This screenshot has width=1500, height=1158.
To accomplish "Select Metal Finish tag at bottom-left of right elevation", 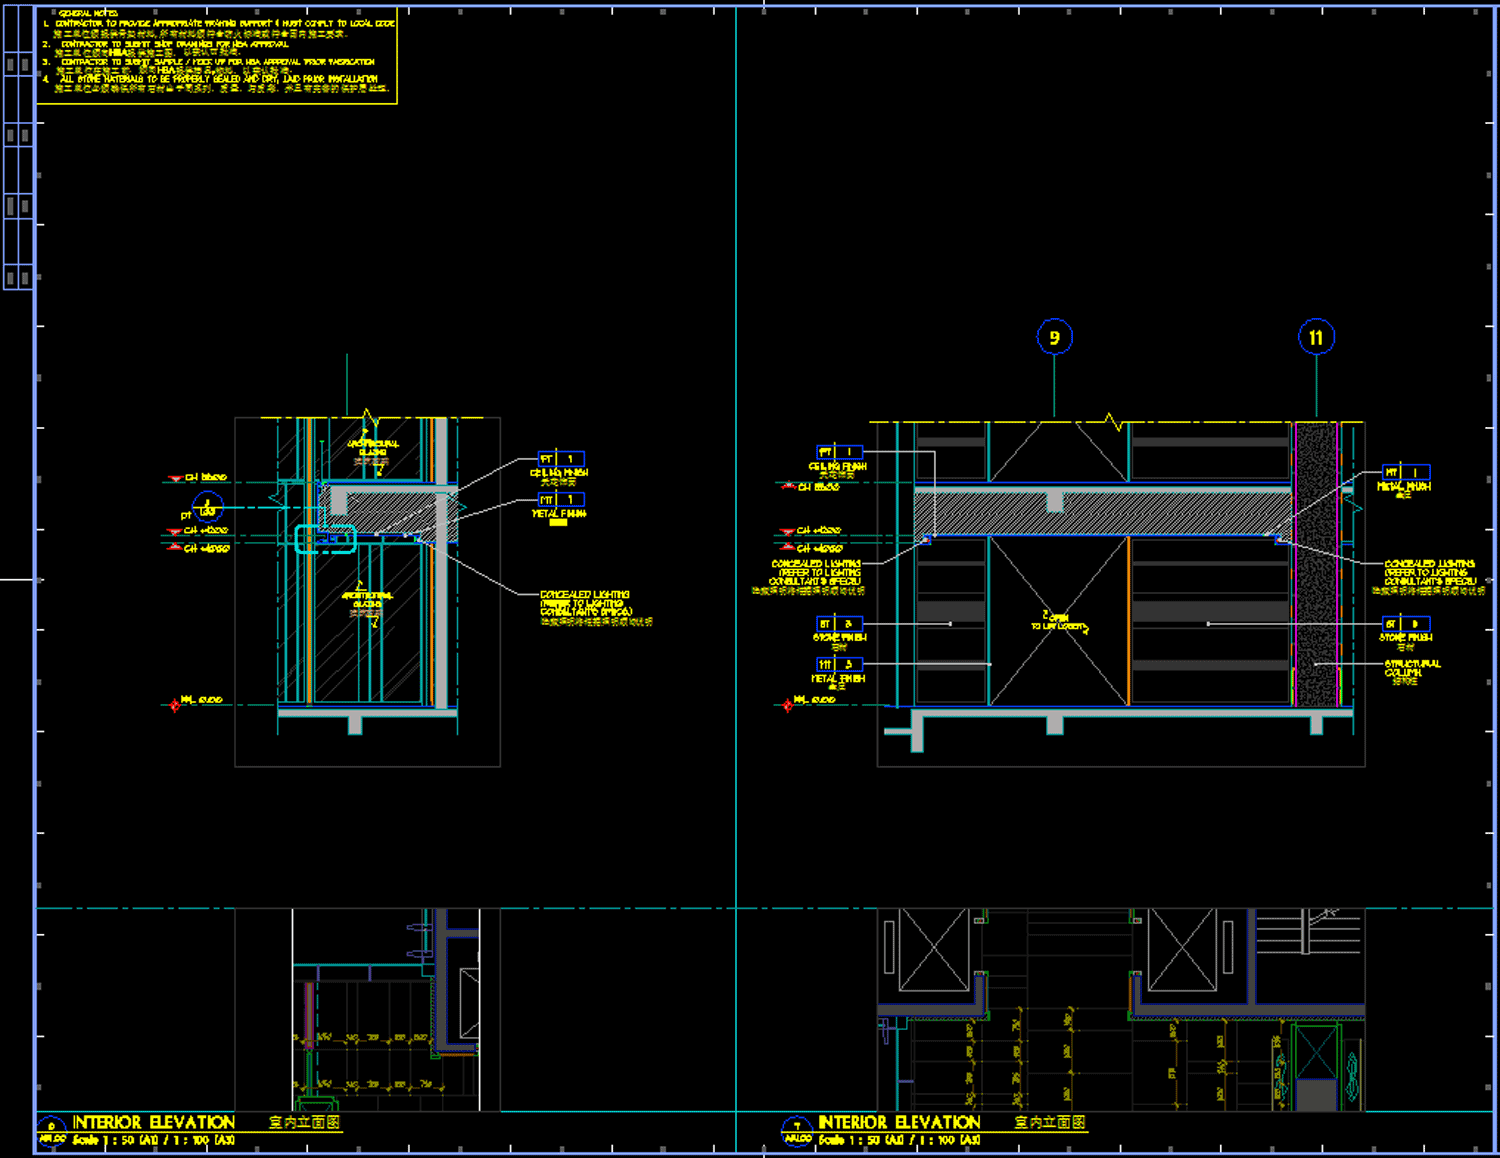I will [x=839, y=664].
